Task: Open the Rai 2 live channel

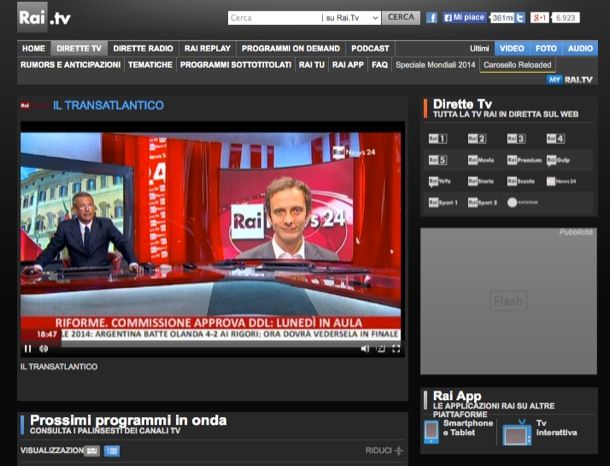Action: pyautogui.click(x=477, y=138)
